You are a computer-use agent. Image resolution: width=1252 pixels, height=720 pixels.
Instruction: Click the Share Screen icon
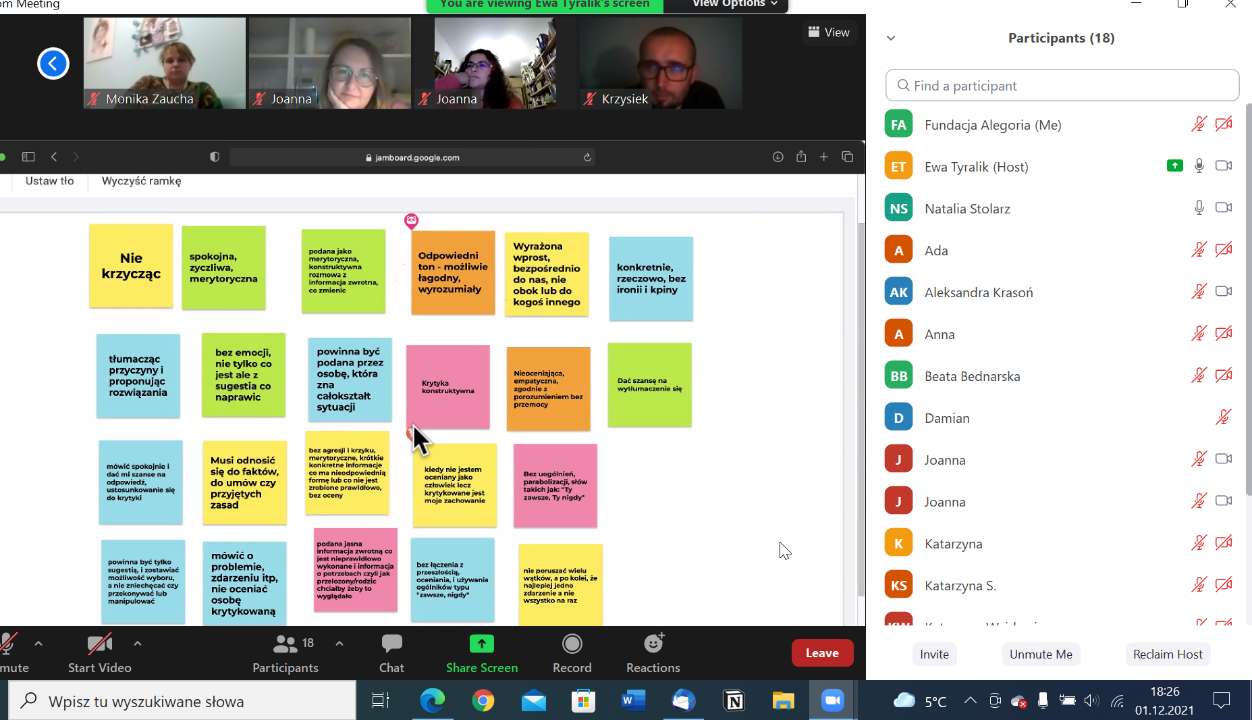click(481, 645)
